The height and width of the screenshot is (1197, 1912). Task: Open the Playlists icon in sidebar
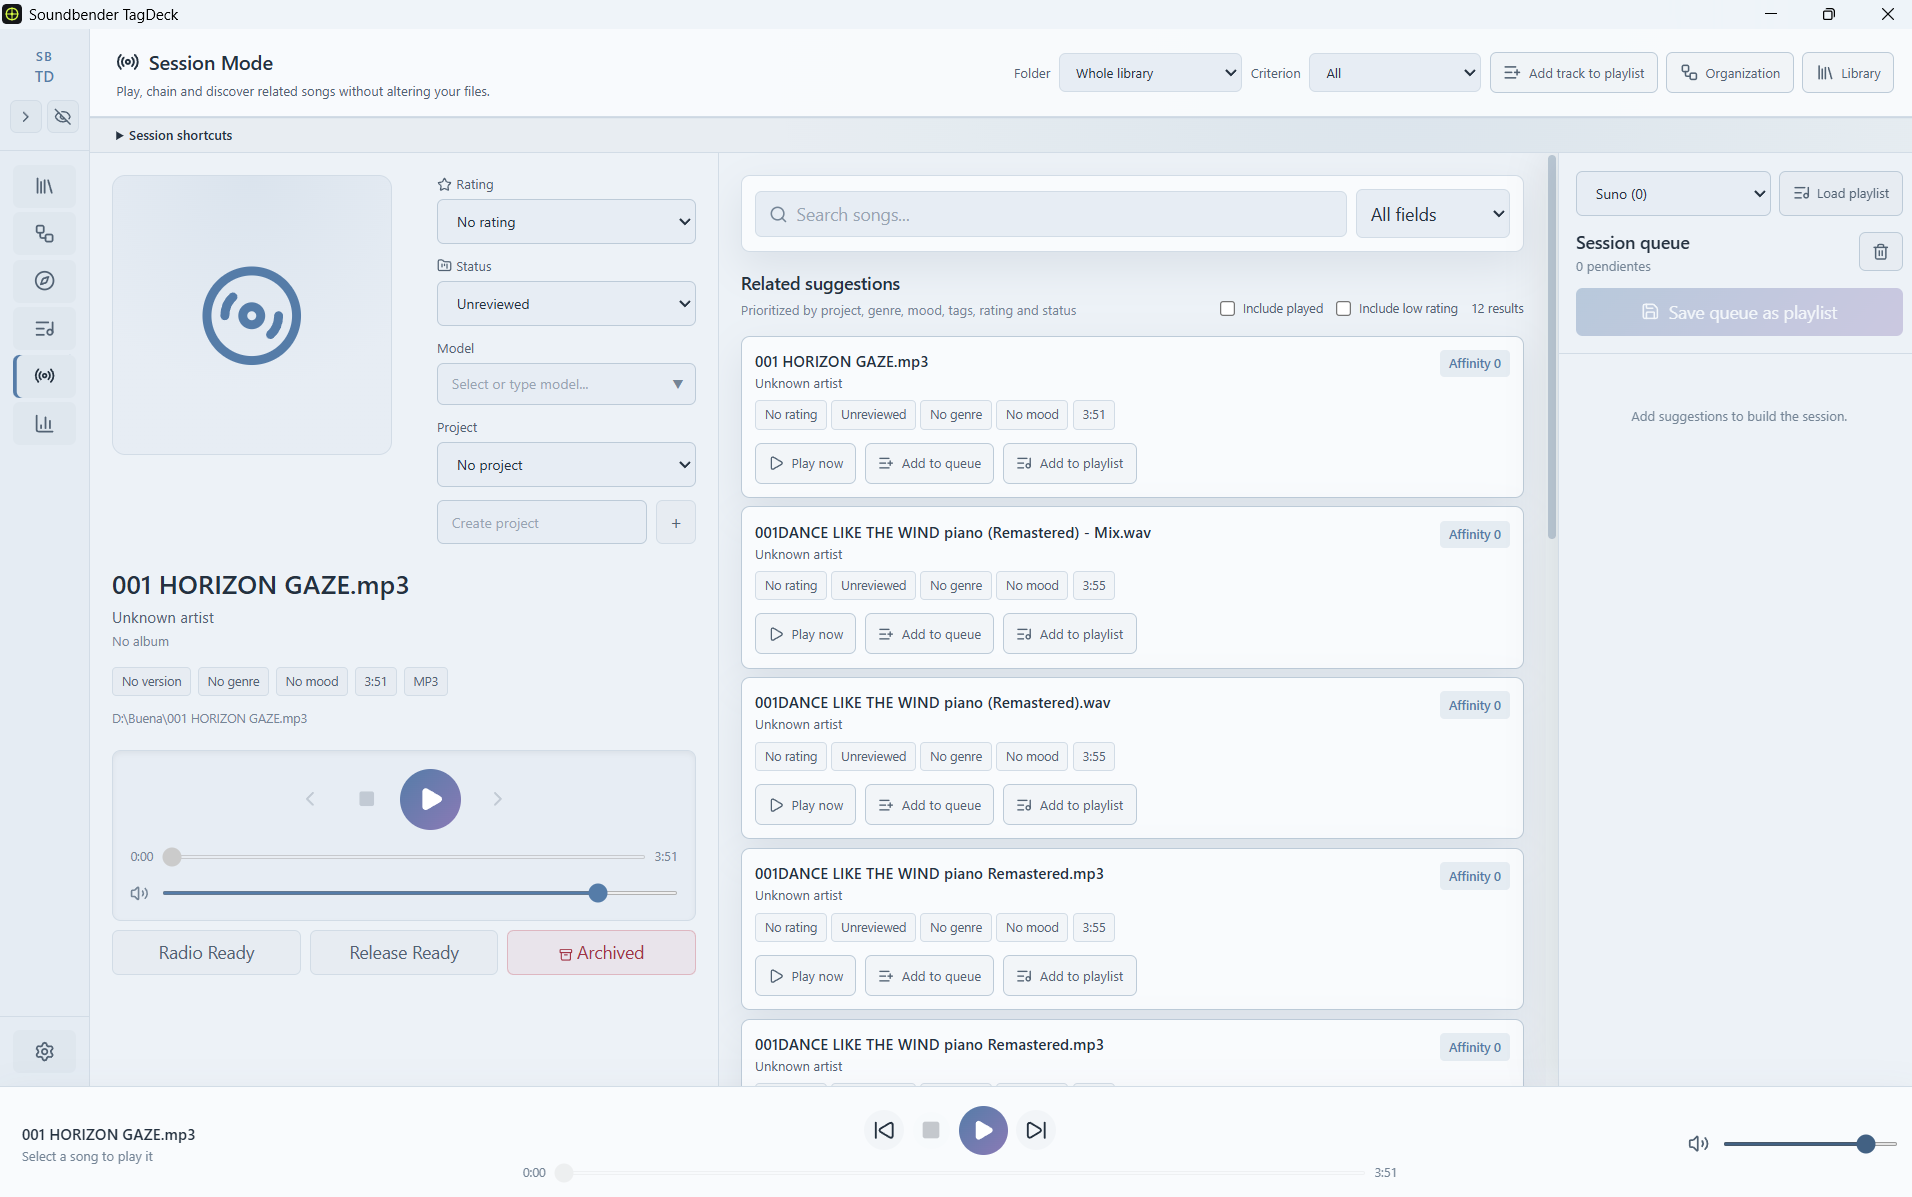tap(44, 329)
